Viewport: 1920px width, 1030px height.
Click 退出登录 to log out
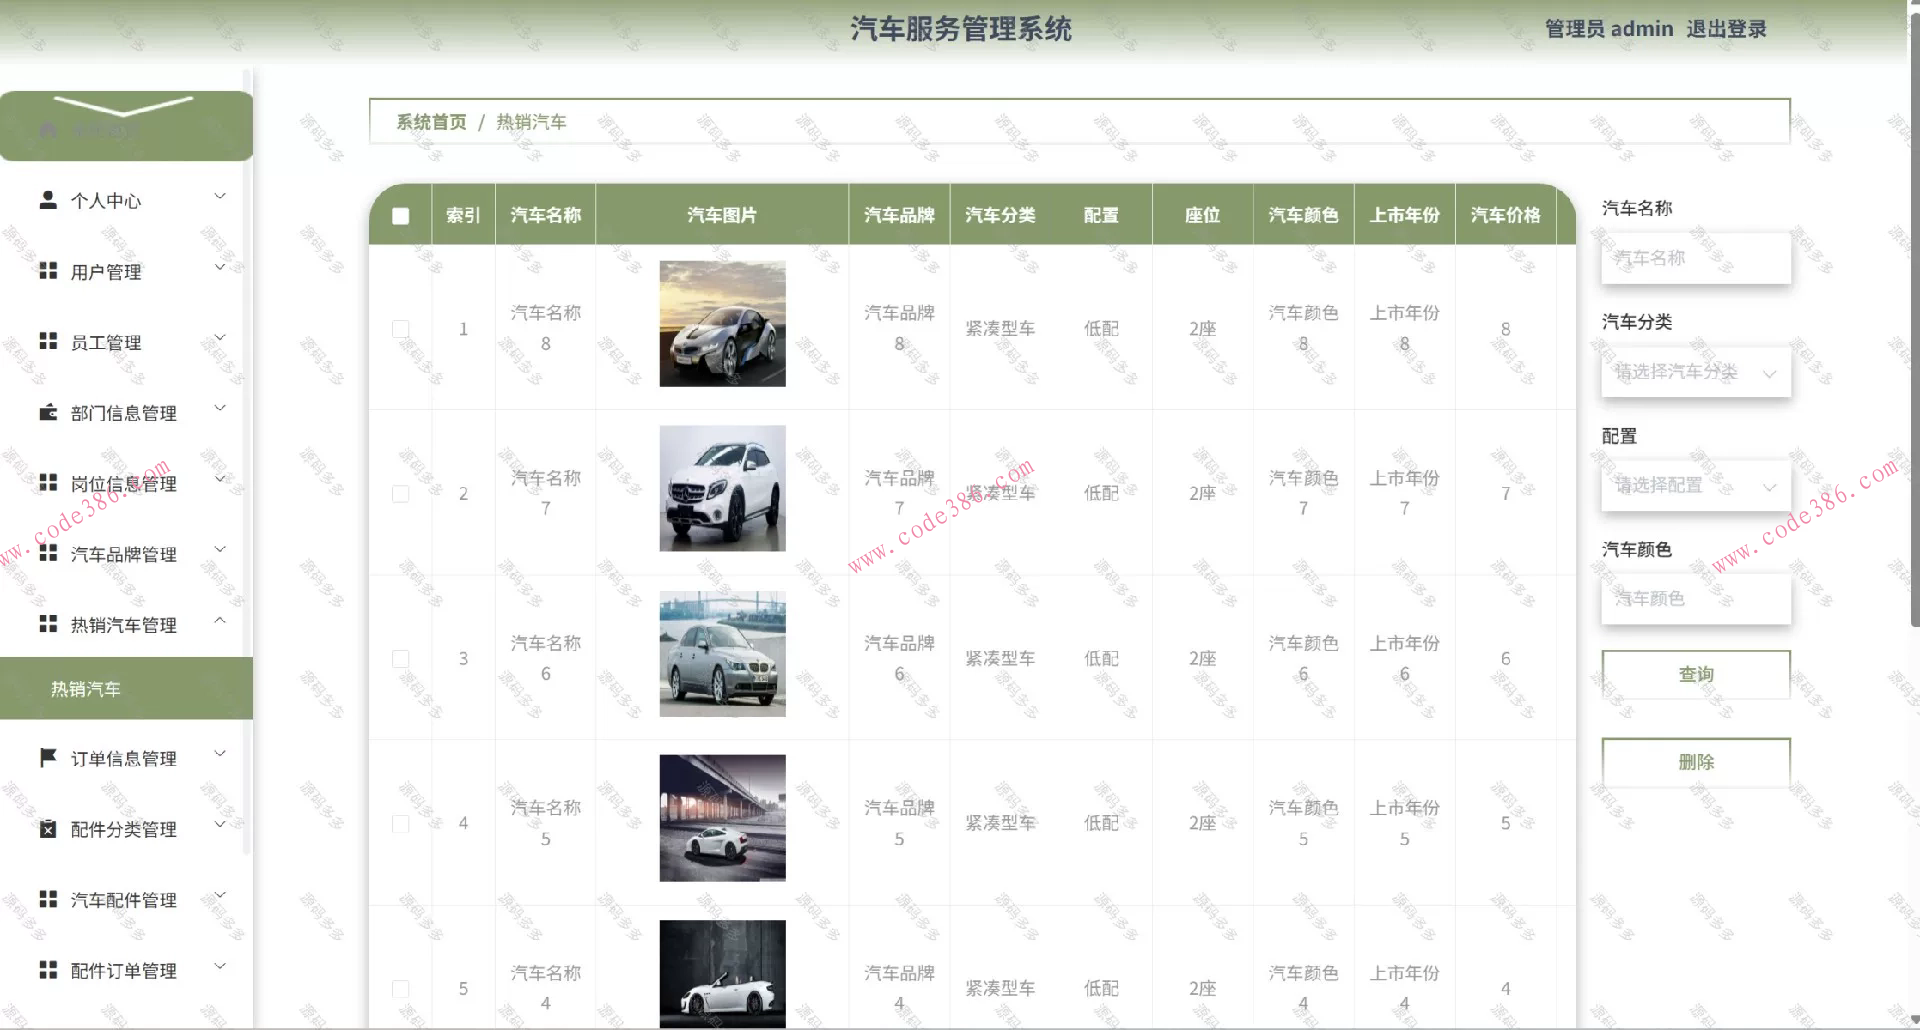tap(1725, 29)
